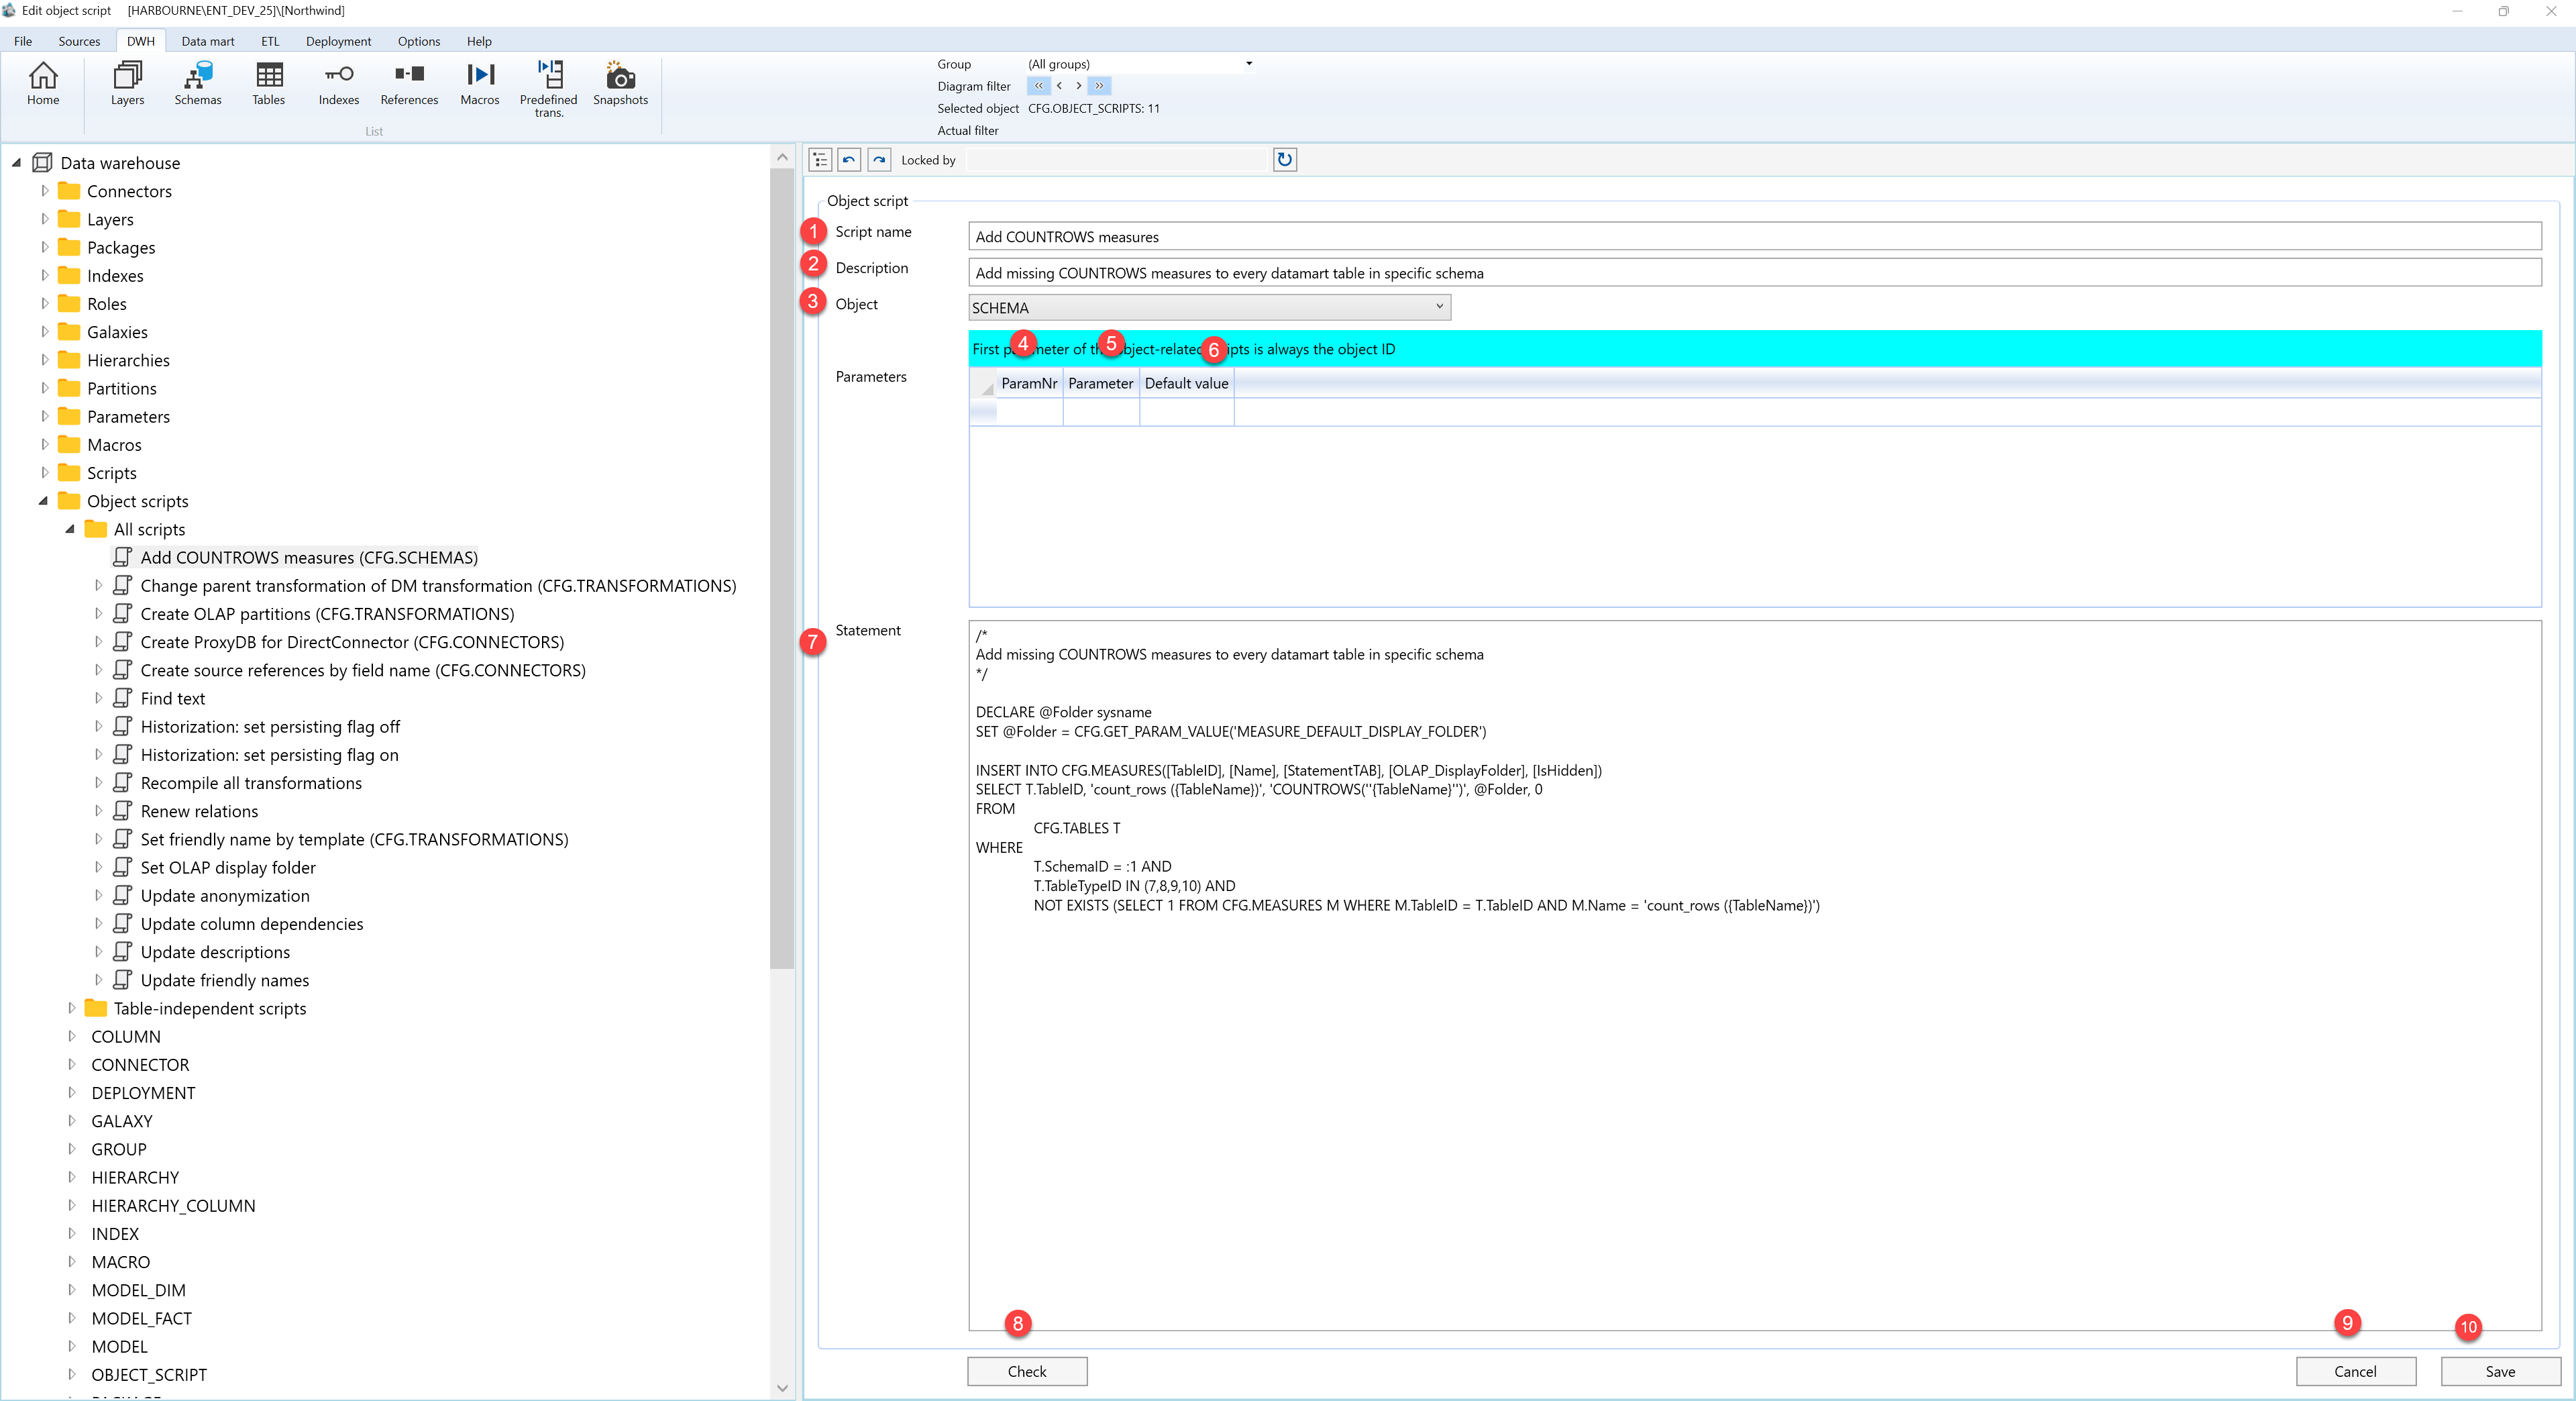Expand Table-independent scripts folder

point(71,1008)
